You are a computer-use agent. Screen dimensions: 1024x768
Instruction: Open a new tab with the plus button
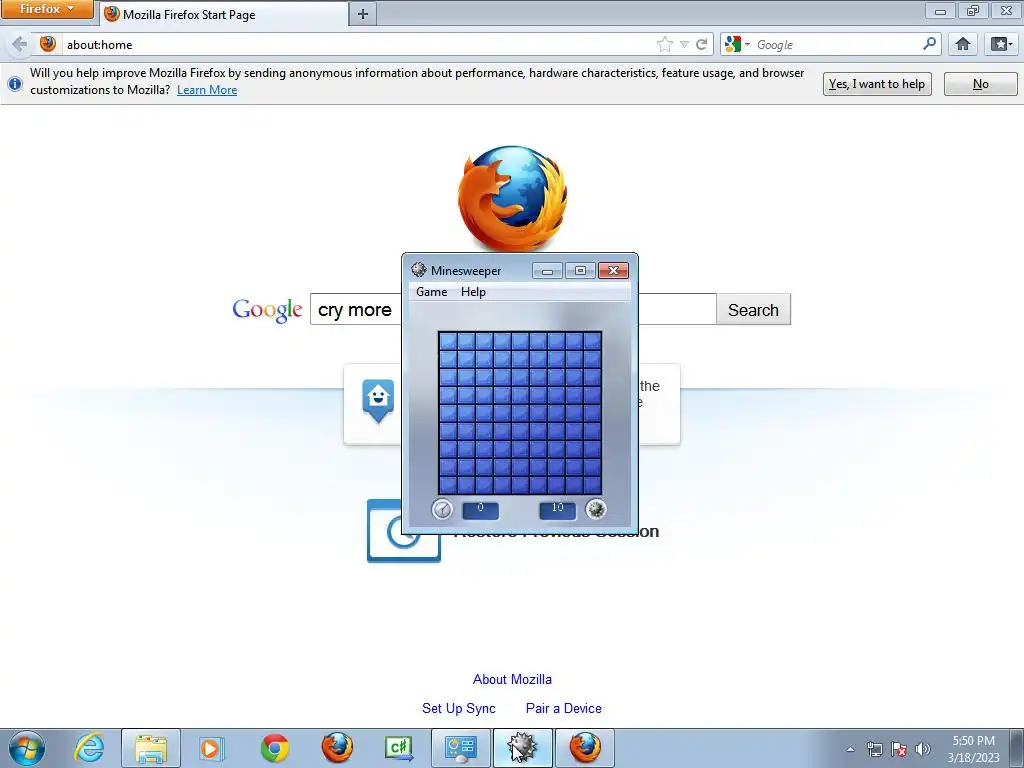coord(363,14)
